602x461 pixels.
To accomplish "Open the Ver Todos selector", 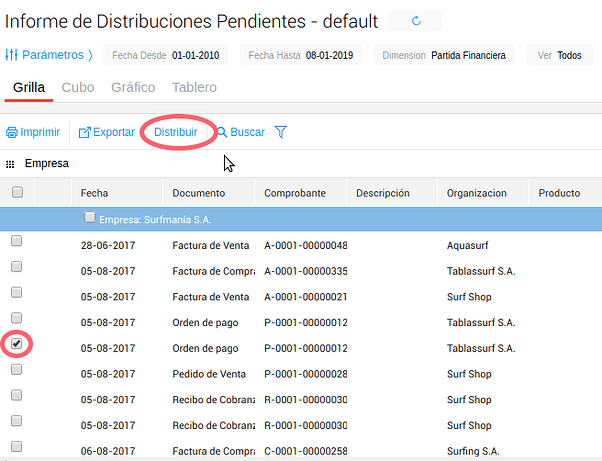I will [559, 55].
